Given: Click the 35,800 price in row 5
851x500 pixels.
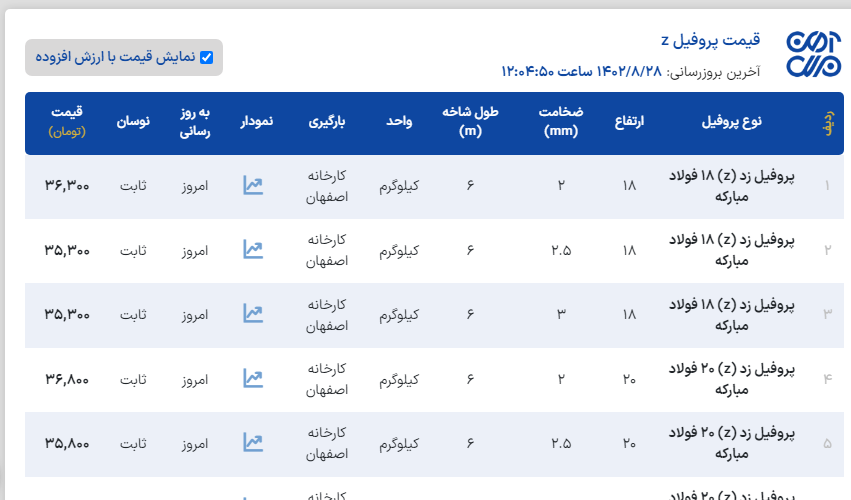Looking at the screenshot, I should pos(67,442).
